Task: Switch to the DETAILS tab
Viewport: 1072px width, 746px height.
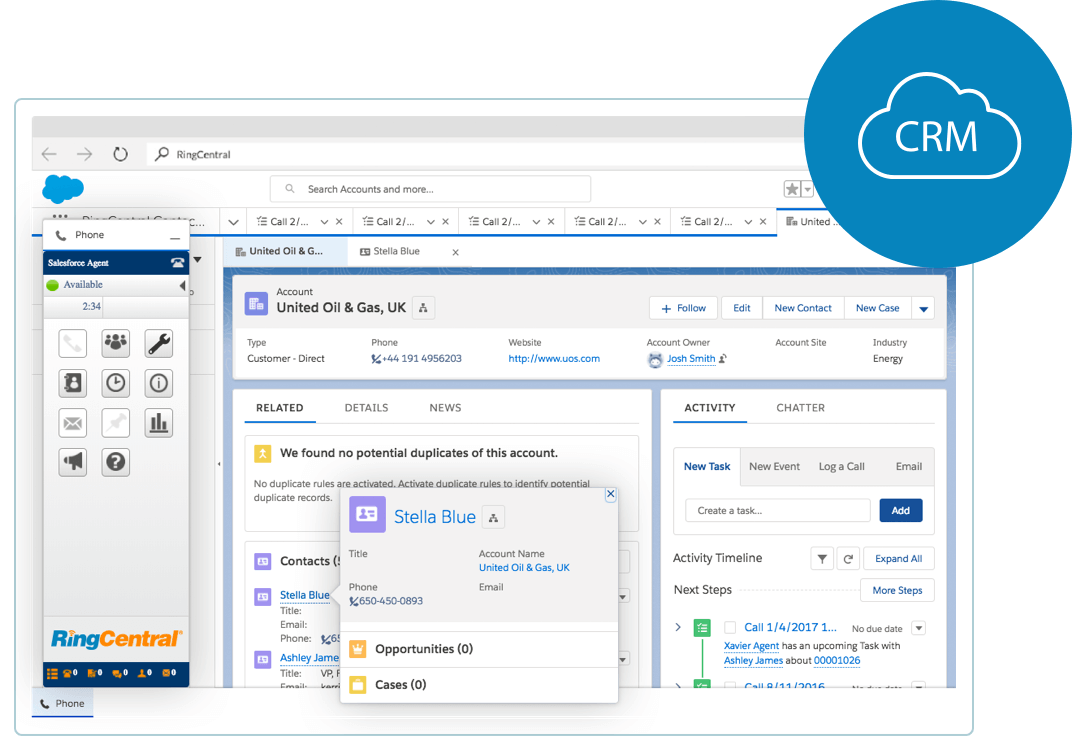Action: pyautogui.click(x=366, y=407)
